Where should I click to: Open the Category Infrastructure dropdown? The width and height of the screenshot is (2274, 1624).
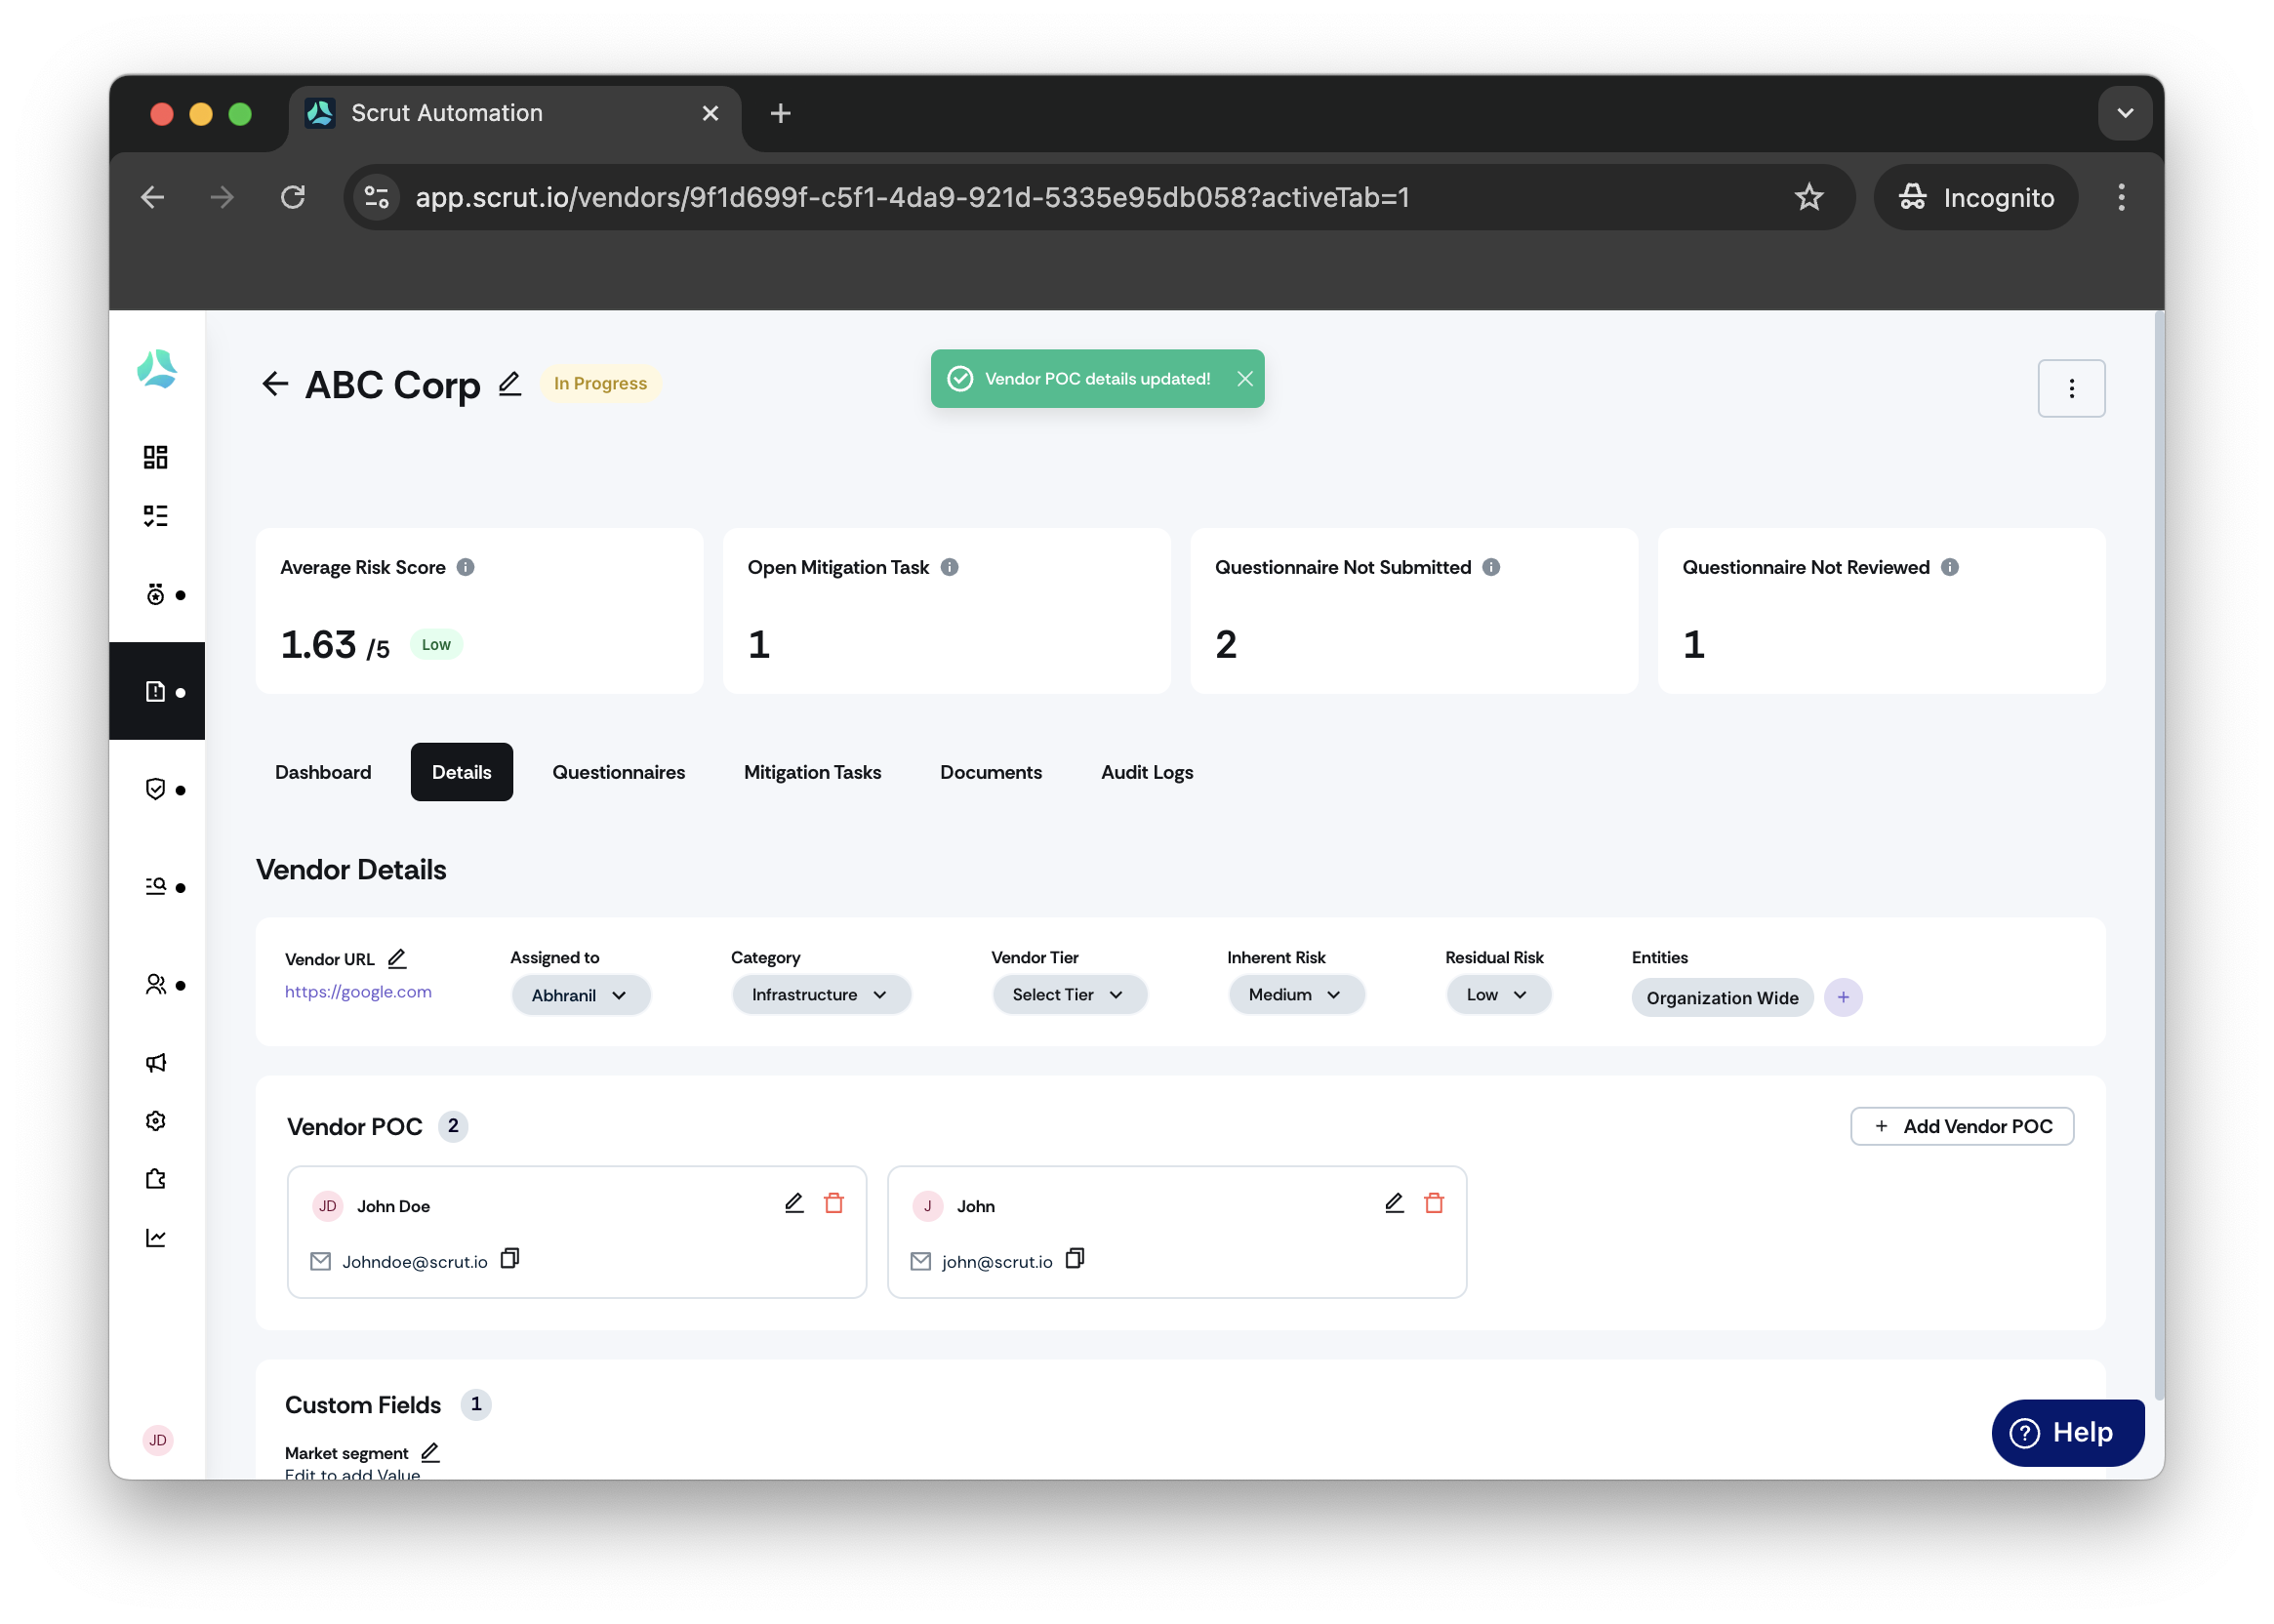pos(820,994)
